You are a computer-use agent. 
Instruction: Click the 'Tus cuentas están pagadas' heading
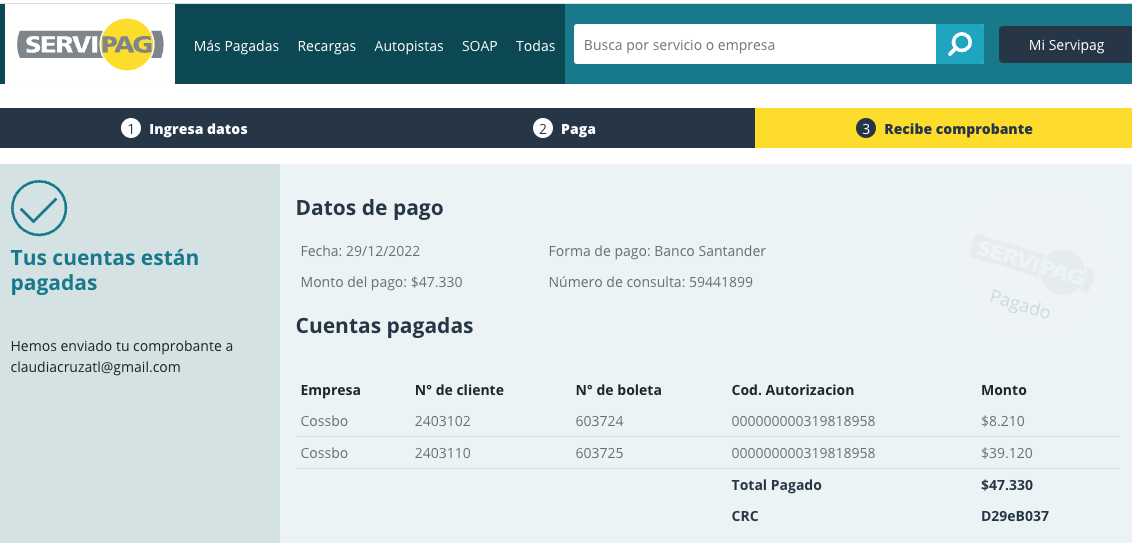coord(105,270)
